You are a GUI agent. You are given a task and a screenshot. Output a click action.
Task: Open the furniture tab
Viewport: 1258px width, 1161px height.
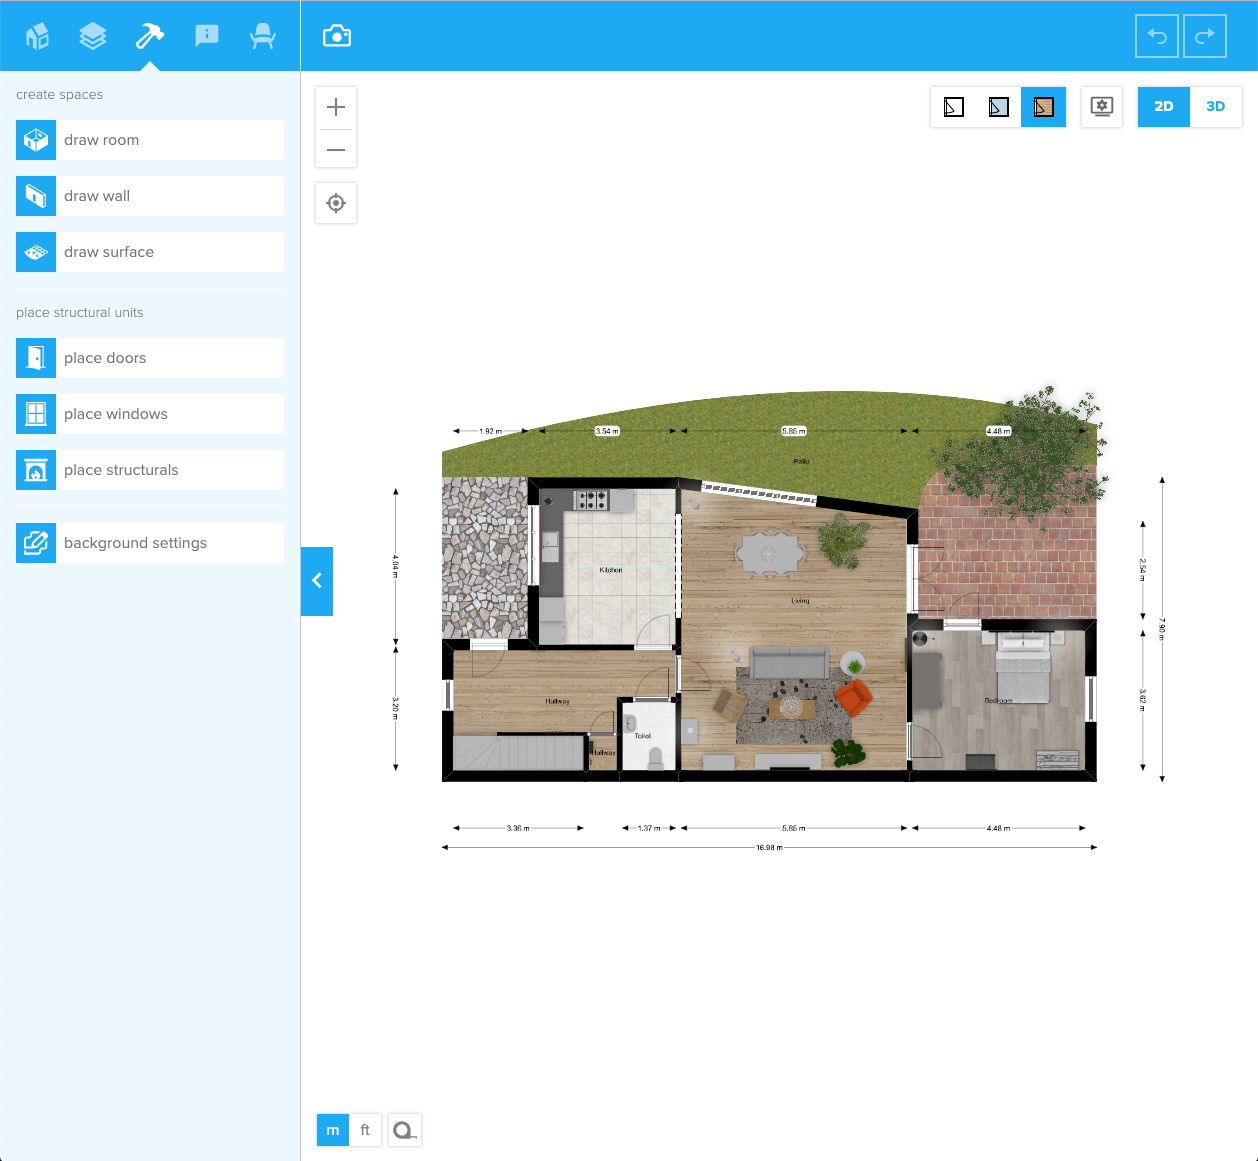click(262, 35)
